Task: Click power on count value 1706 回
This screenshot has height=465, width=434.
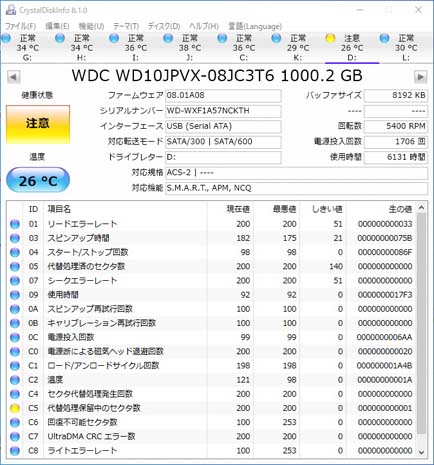Action: [396, 142]
